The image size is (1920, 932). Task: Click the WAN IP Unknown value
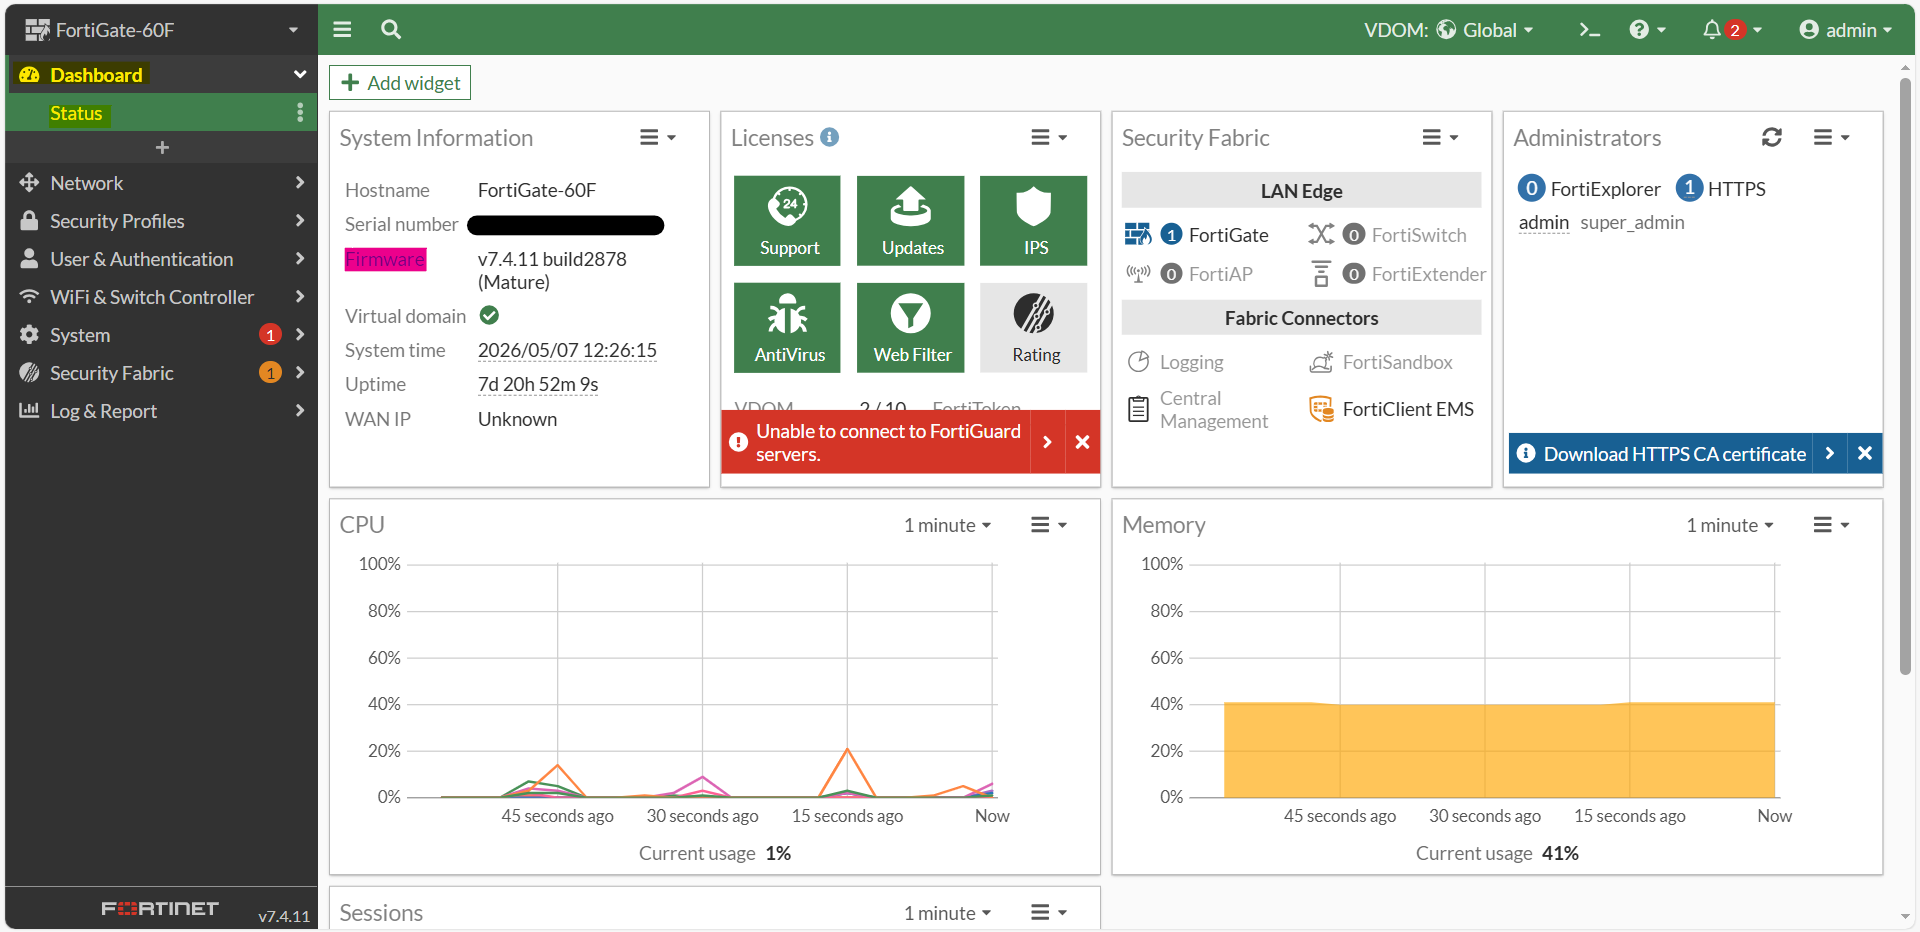(x=517, y=419)
